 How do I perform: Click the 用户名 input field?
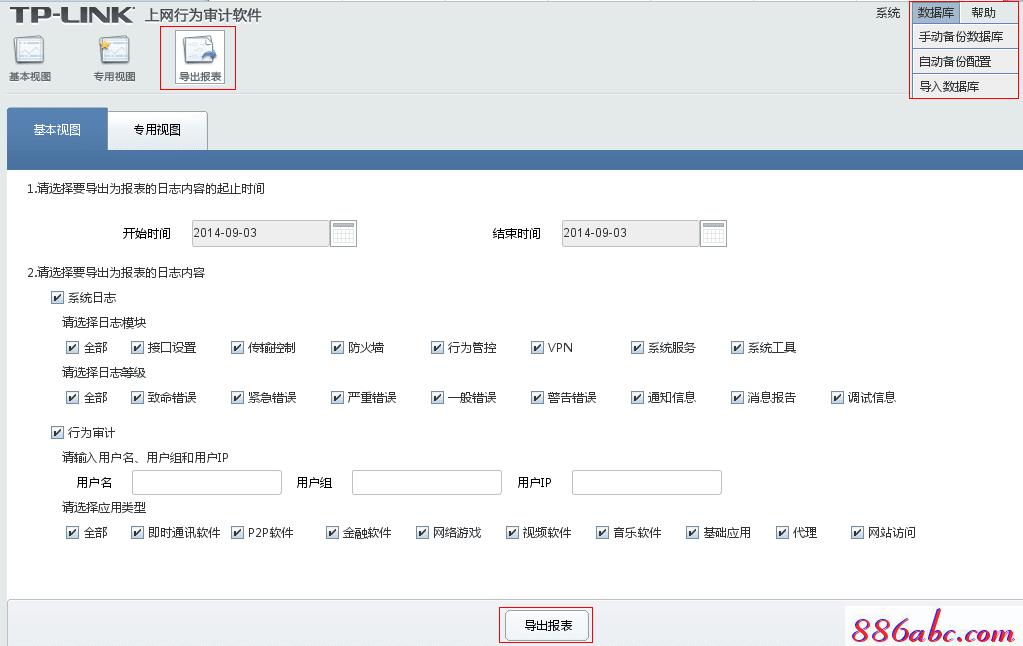tap(206, 482)
